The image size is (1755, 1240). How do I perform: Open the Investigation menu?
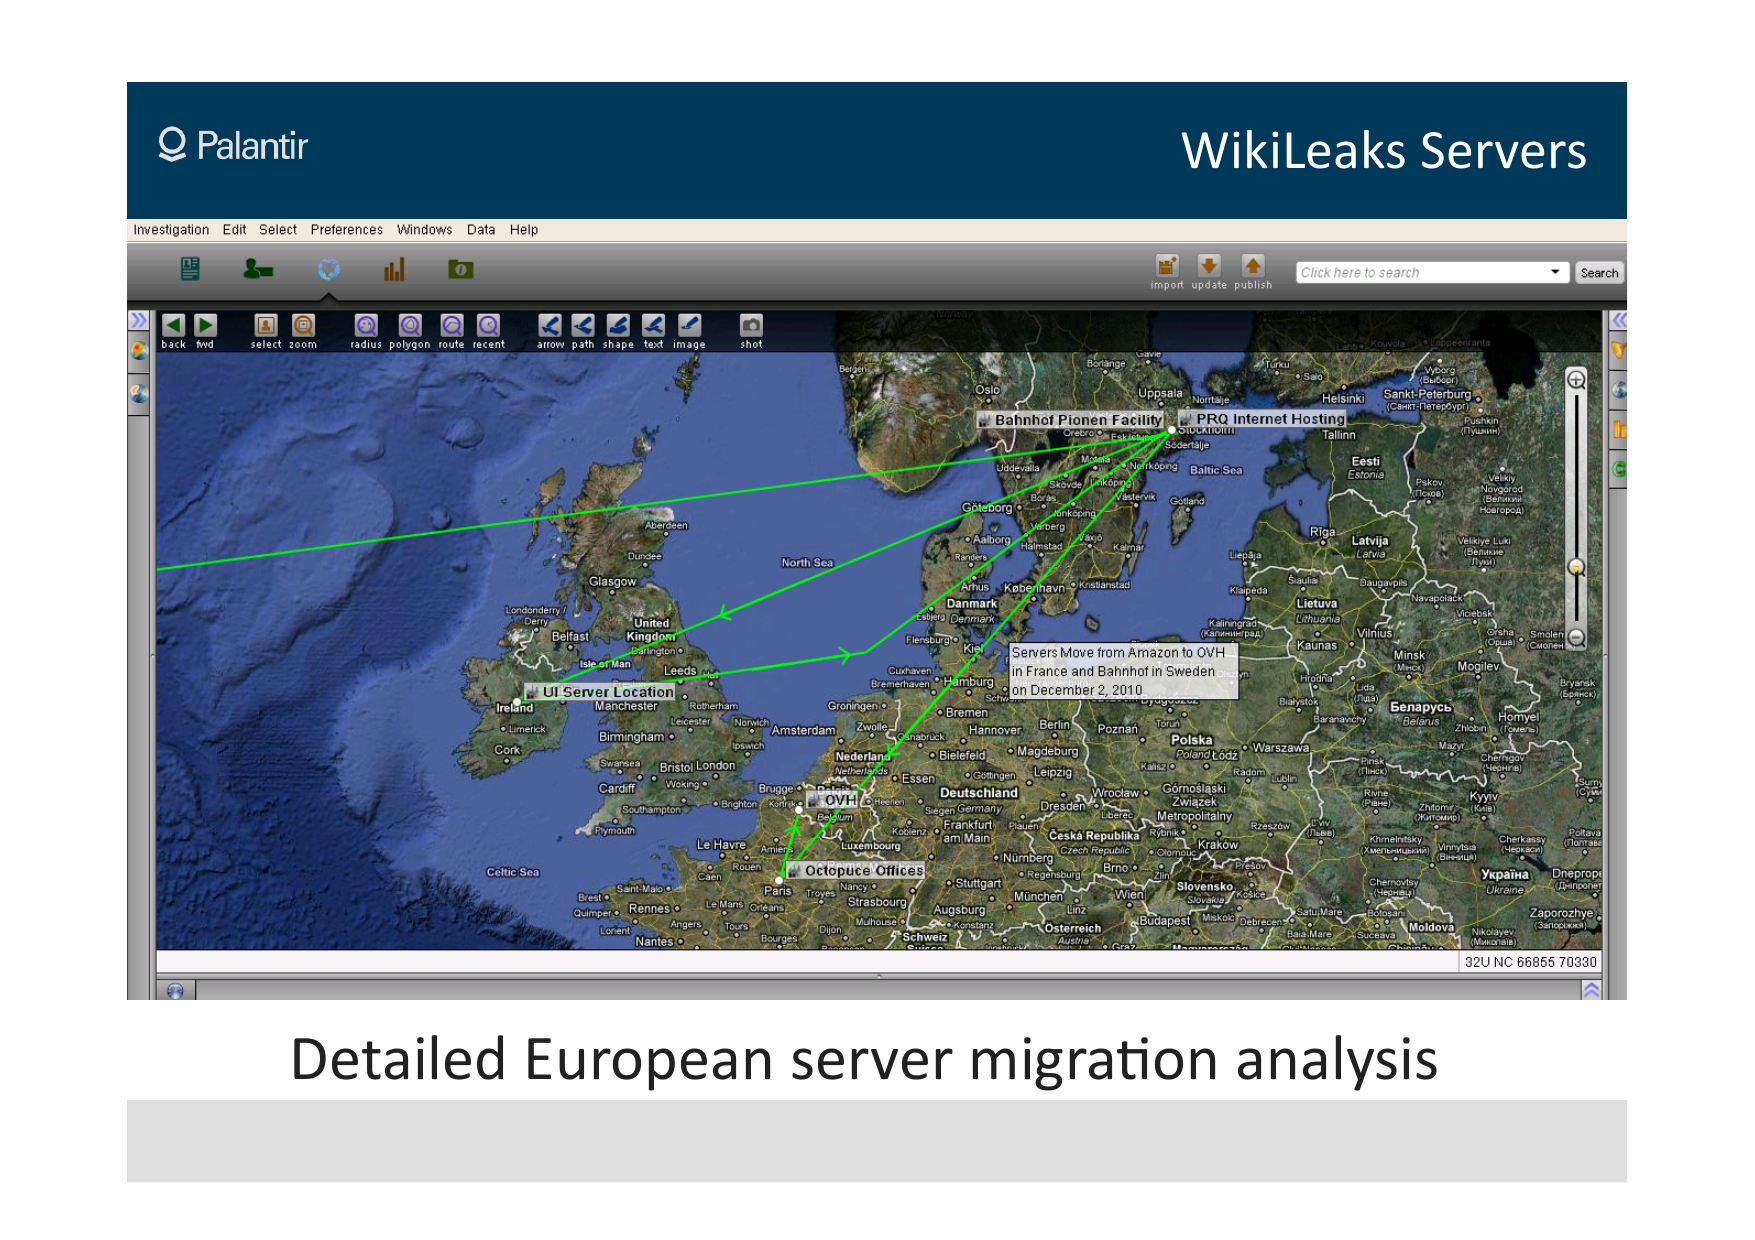171,230
